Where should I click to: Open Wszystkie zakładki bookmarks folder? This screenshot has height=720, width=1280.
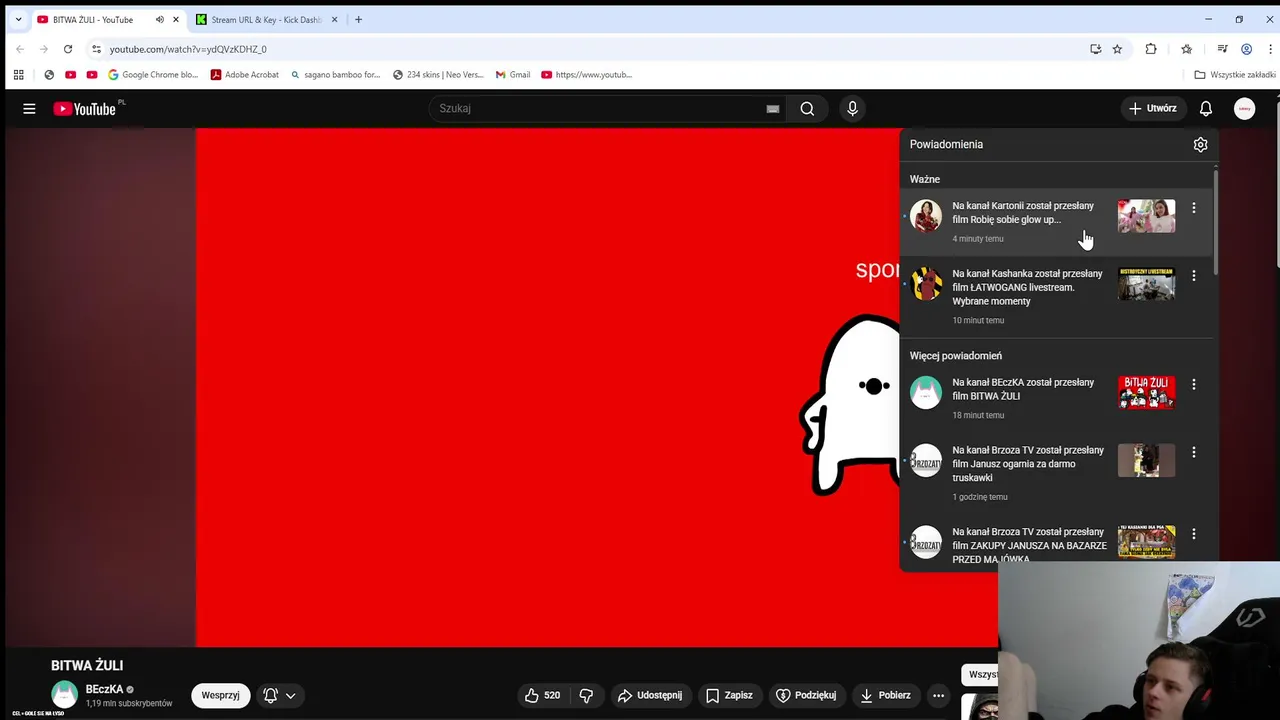[1235, 74]
